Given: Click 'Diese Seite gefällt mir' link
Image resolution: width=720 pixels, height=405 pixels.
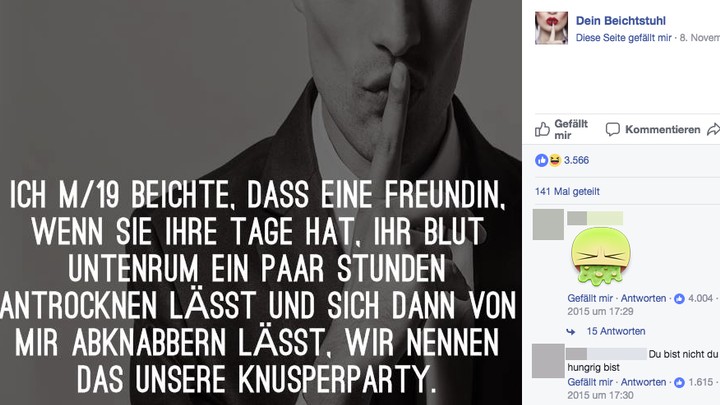Looking at the screenshot, I should coord(623,38).
